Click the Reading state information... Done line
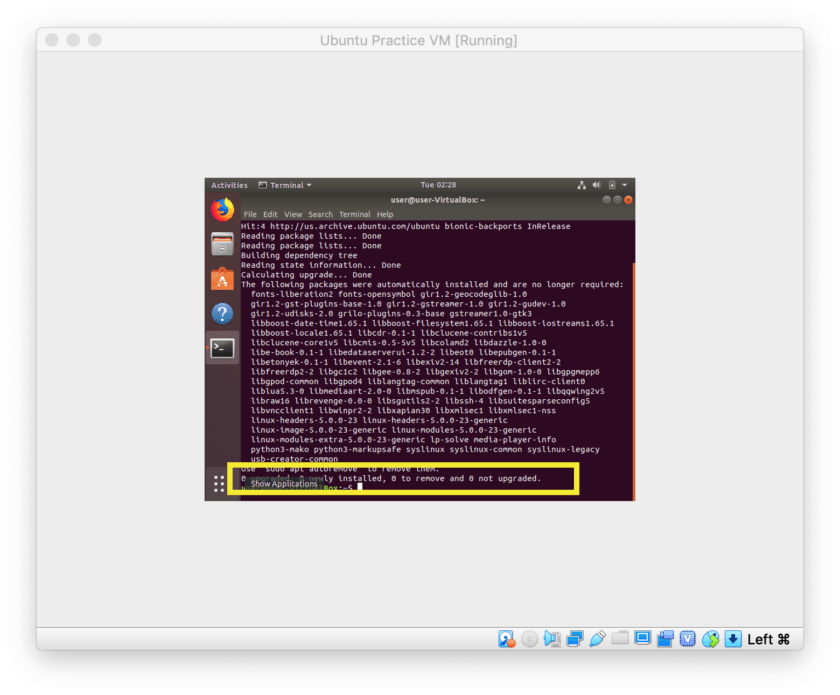 [321, 265]
